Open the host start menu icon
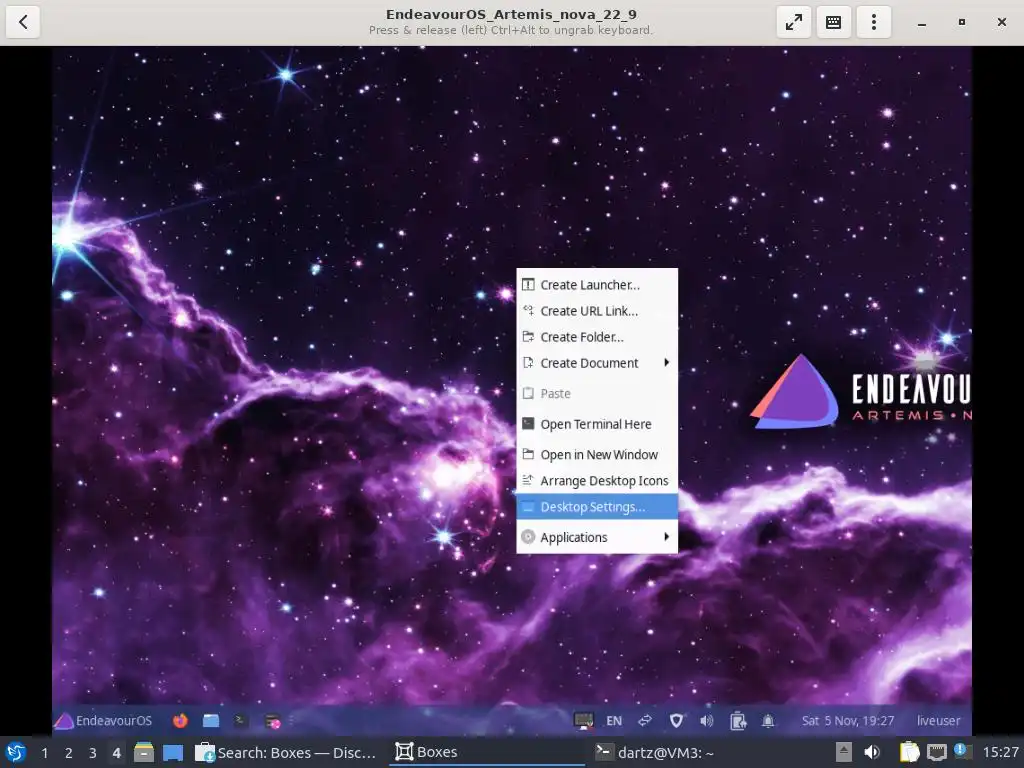The width and height of the screenshot is (1024, 768). point(16,753)
